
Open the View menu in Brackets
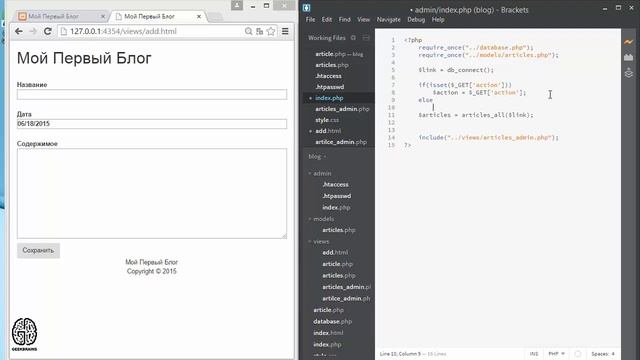pyautogui.click(x=363, y=19)
